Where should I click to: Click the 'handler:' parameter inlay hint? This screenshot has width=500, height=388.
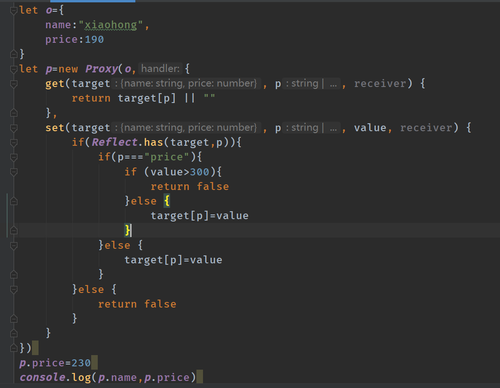[160, 69]
